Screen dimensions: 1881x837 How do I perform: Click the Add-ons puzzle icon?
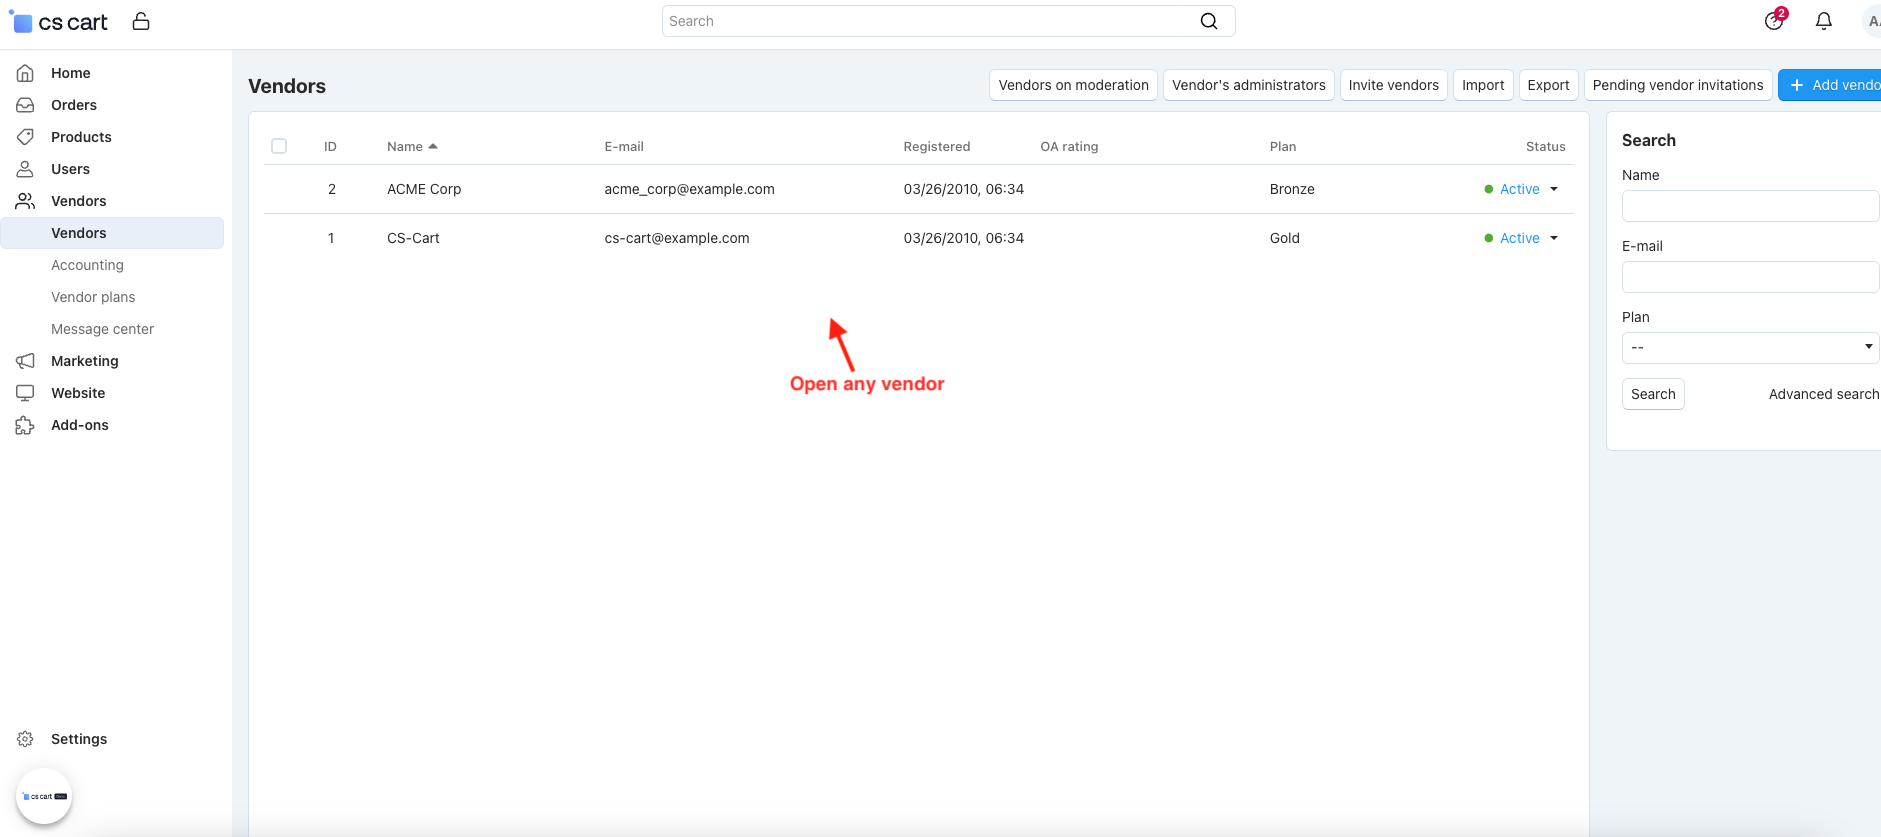pyautogui.click(x=25, y=425)
